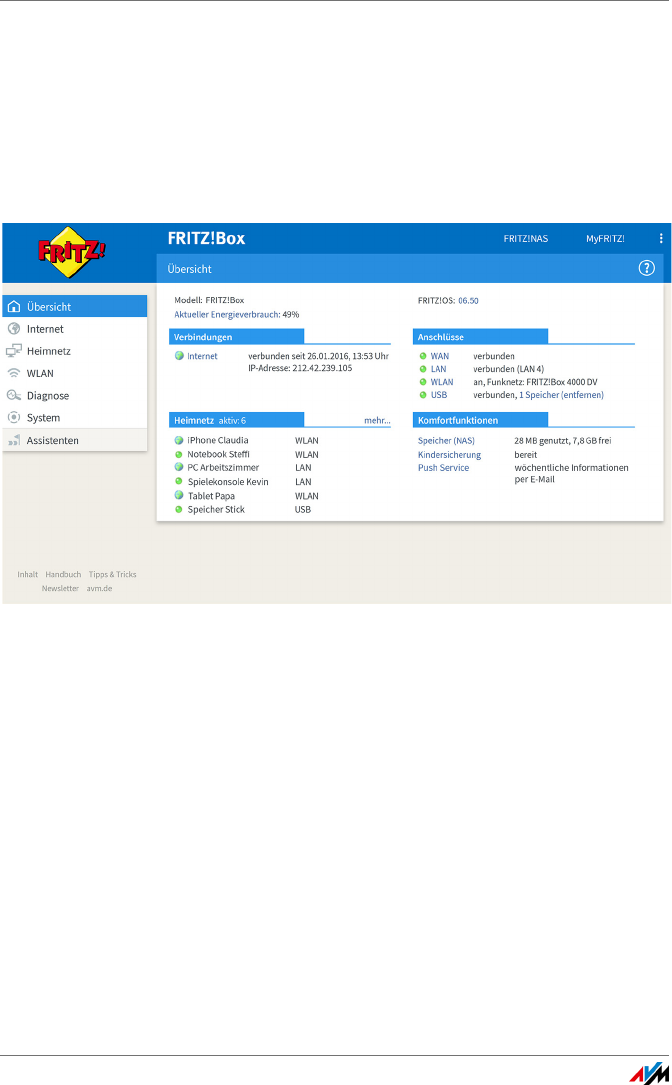
Task: Click green status dot for WLAN port
Action: (423, 382)
